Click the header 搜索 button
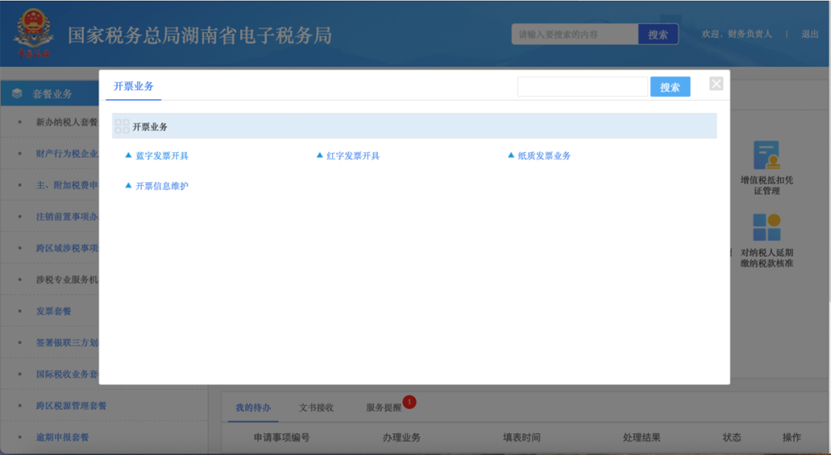 pyautogui.click(x=658, y=34)
